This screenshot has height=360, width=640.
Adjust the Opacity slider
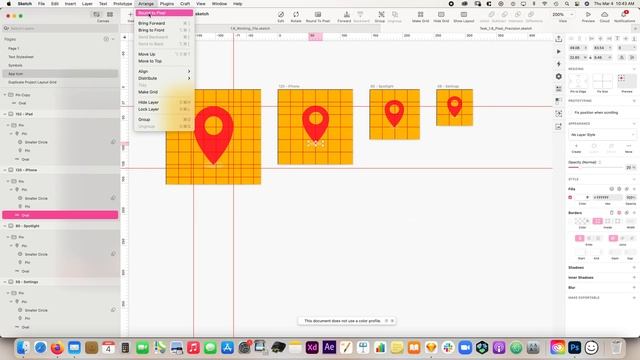click(596, 167)
